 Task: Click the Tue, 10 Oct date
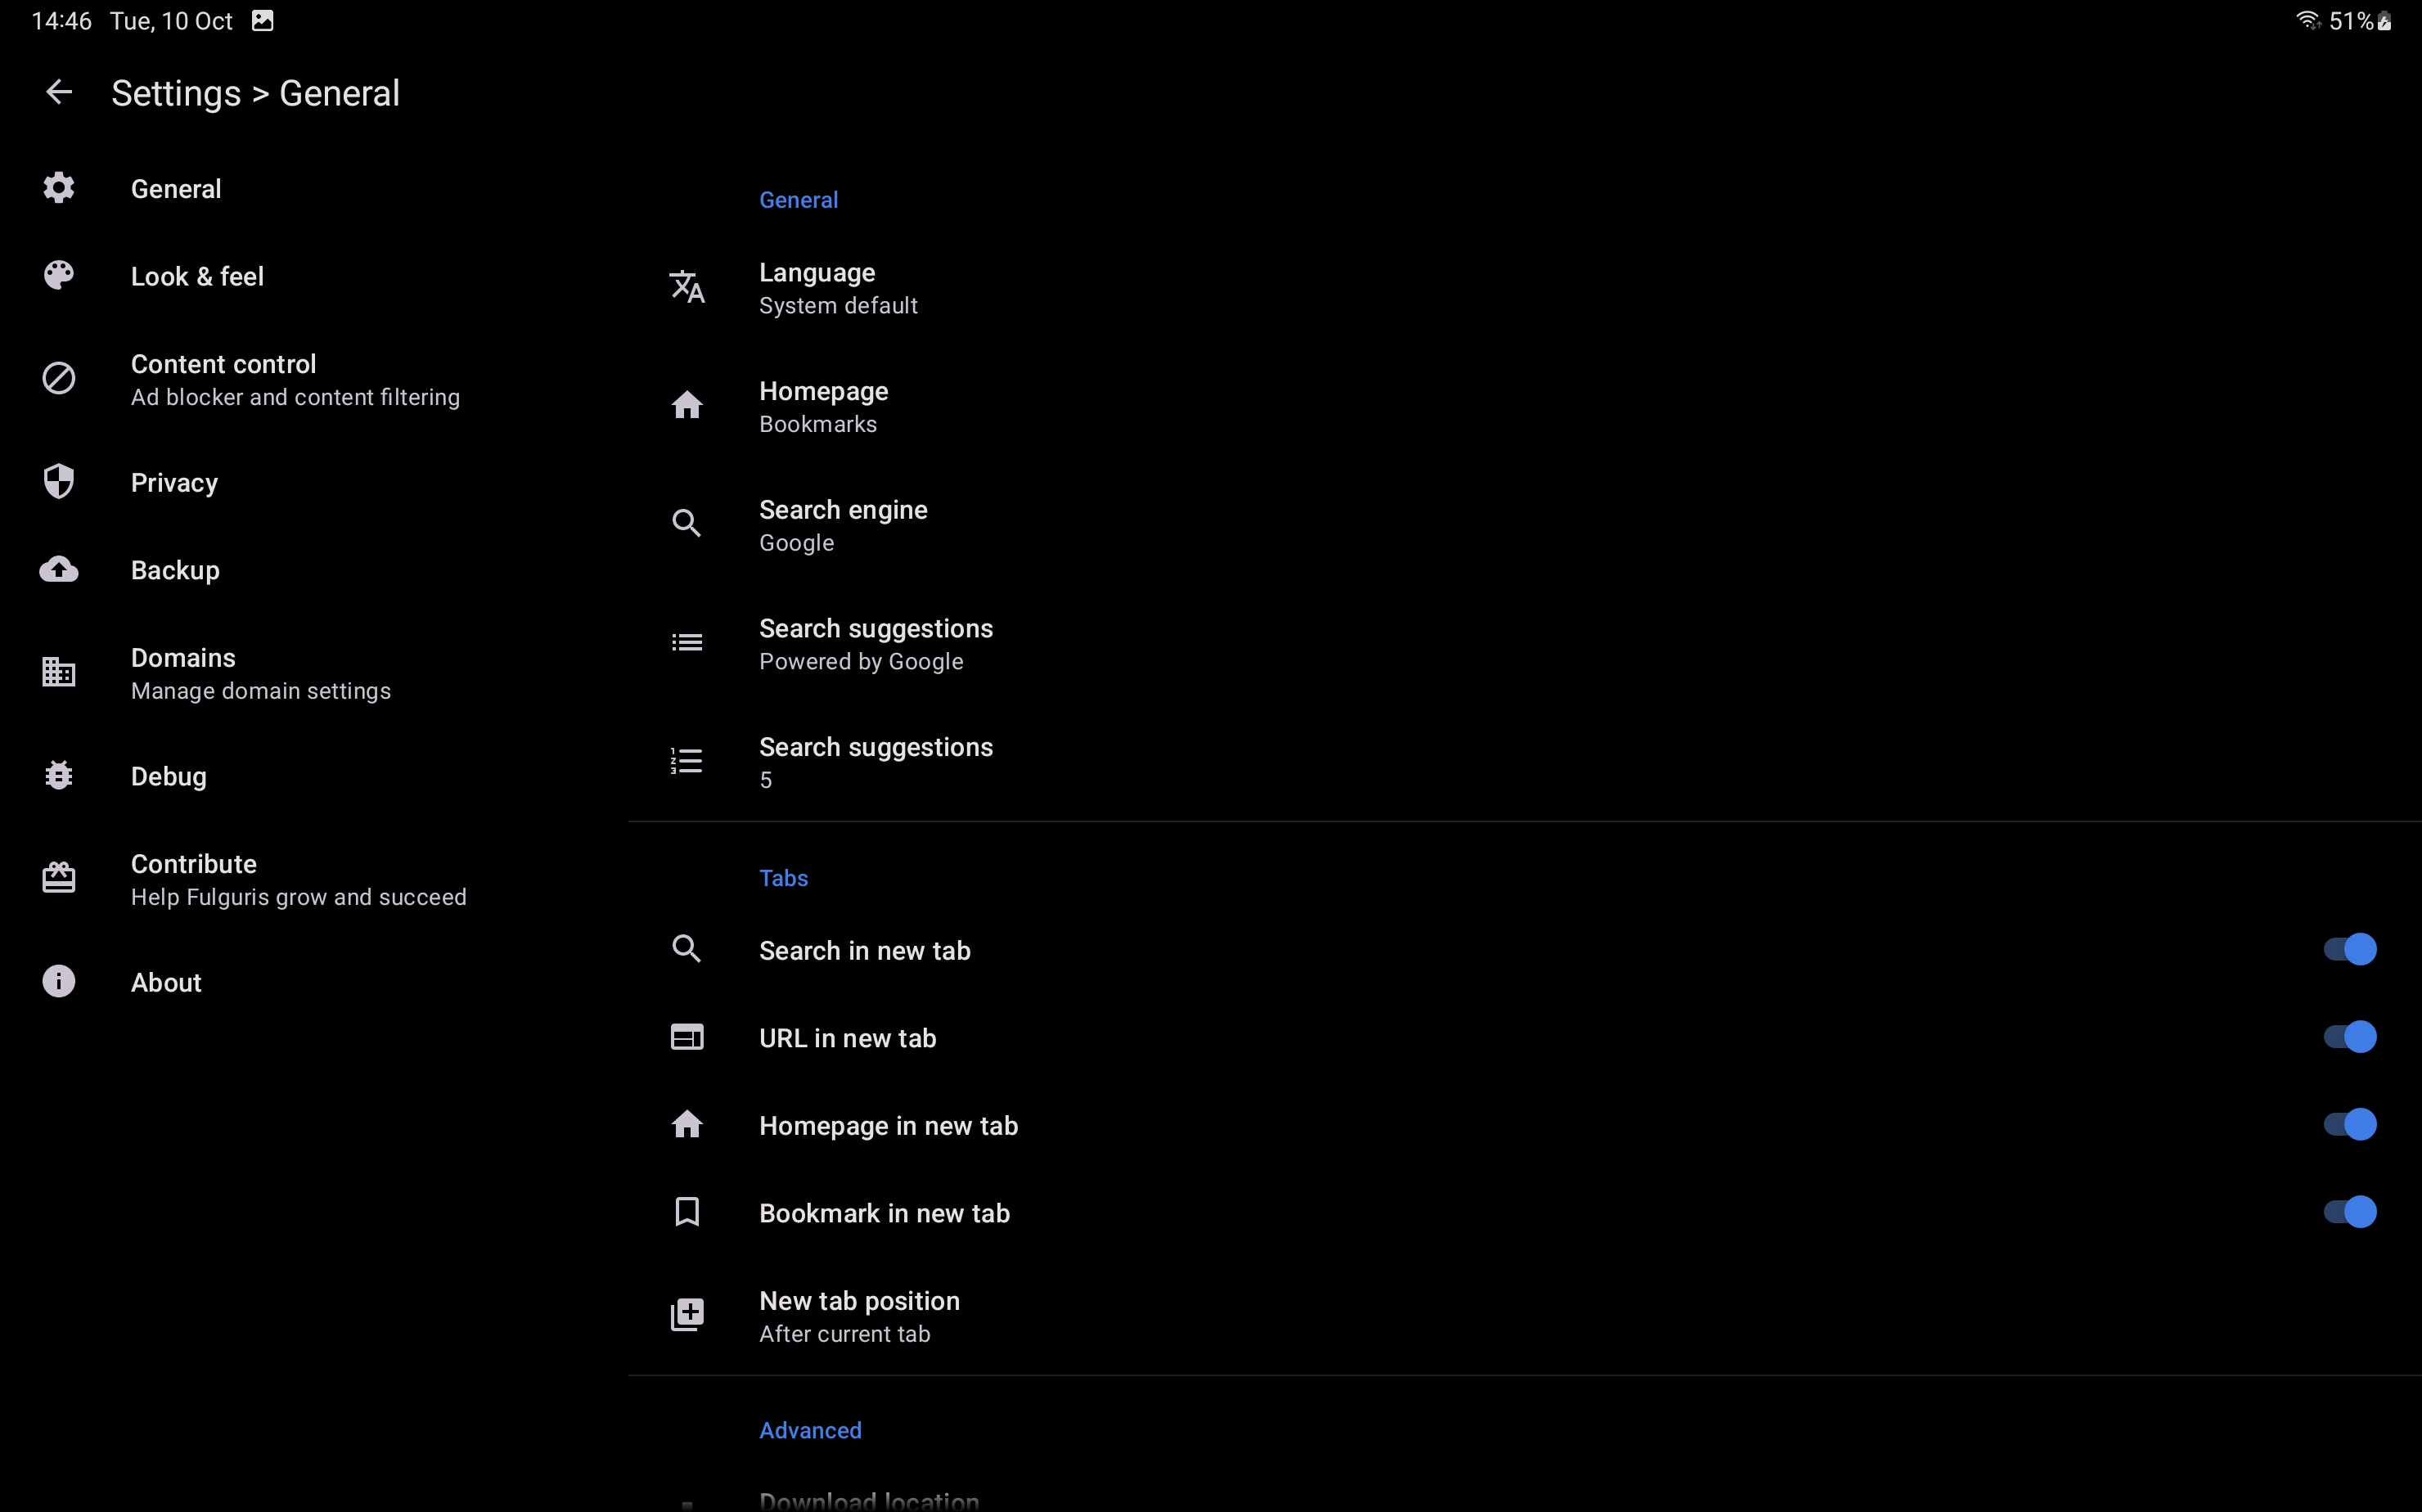coord(171,21)
